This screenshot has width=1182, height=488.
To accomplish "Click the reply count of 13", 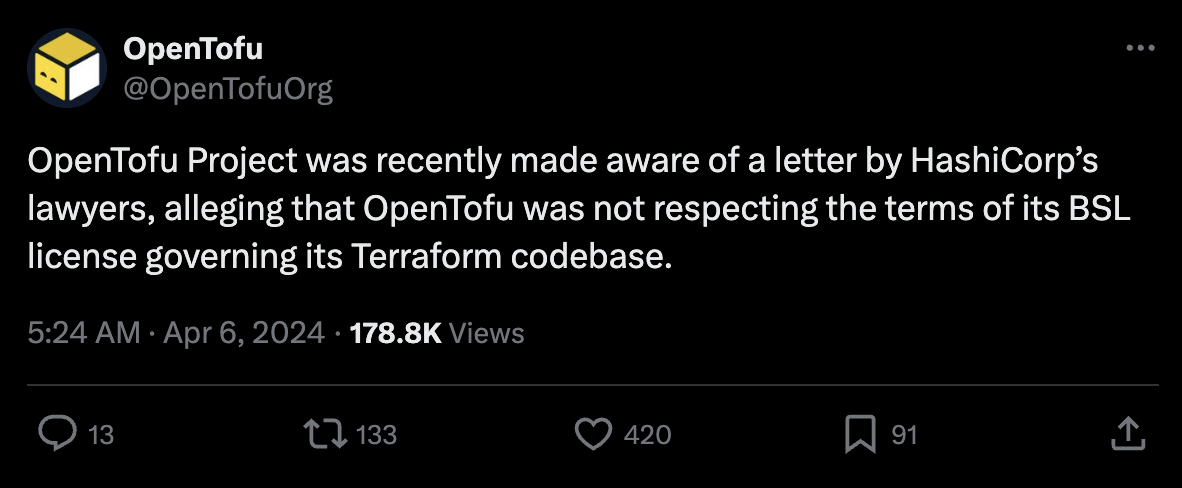I will click(101, 435).
